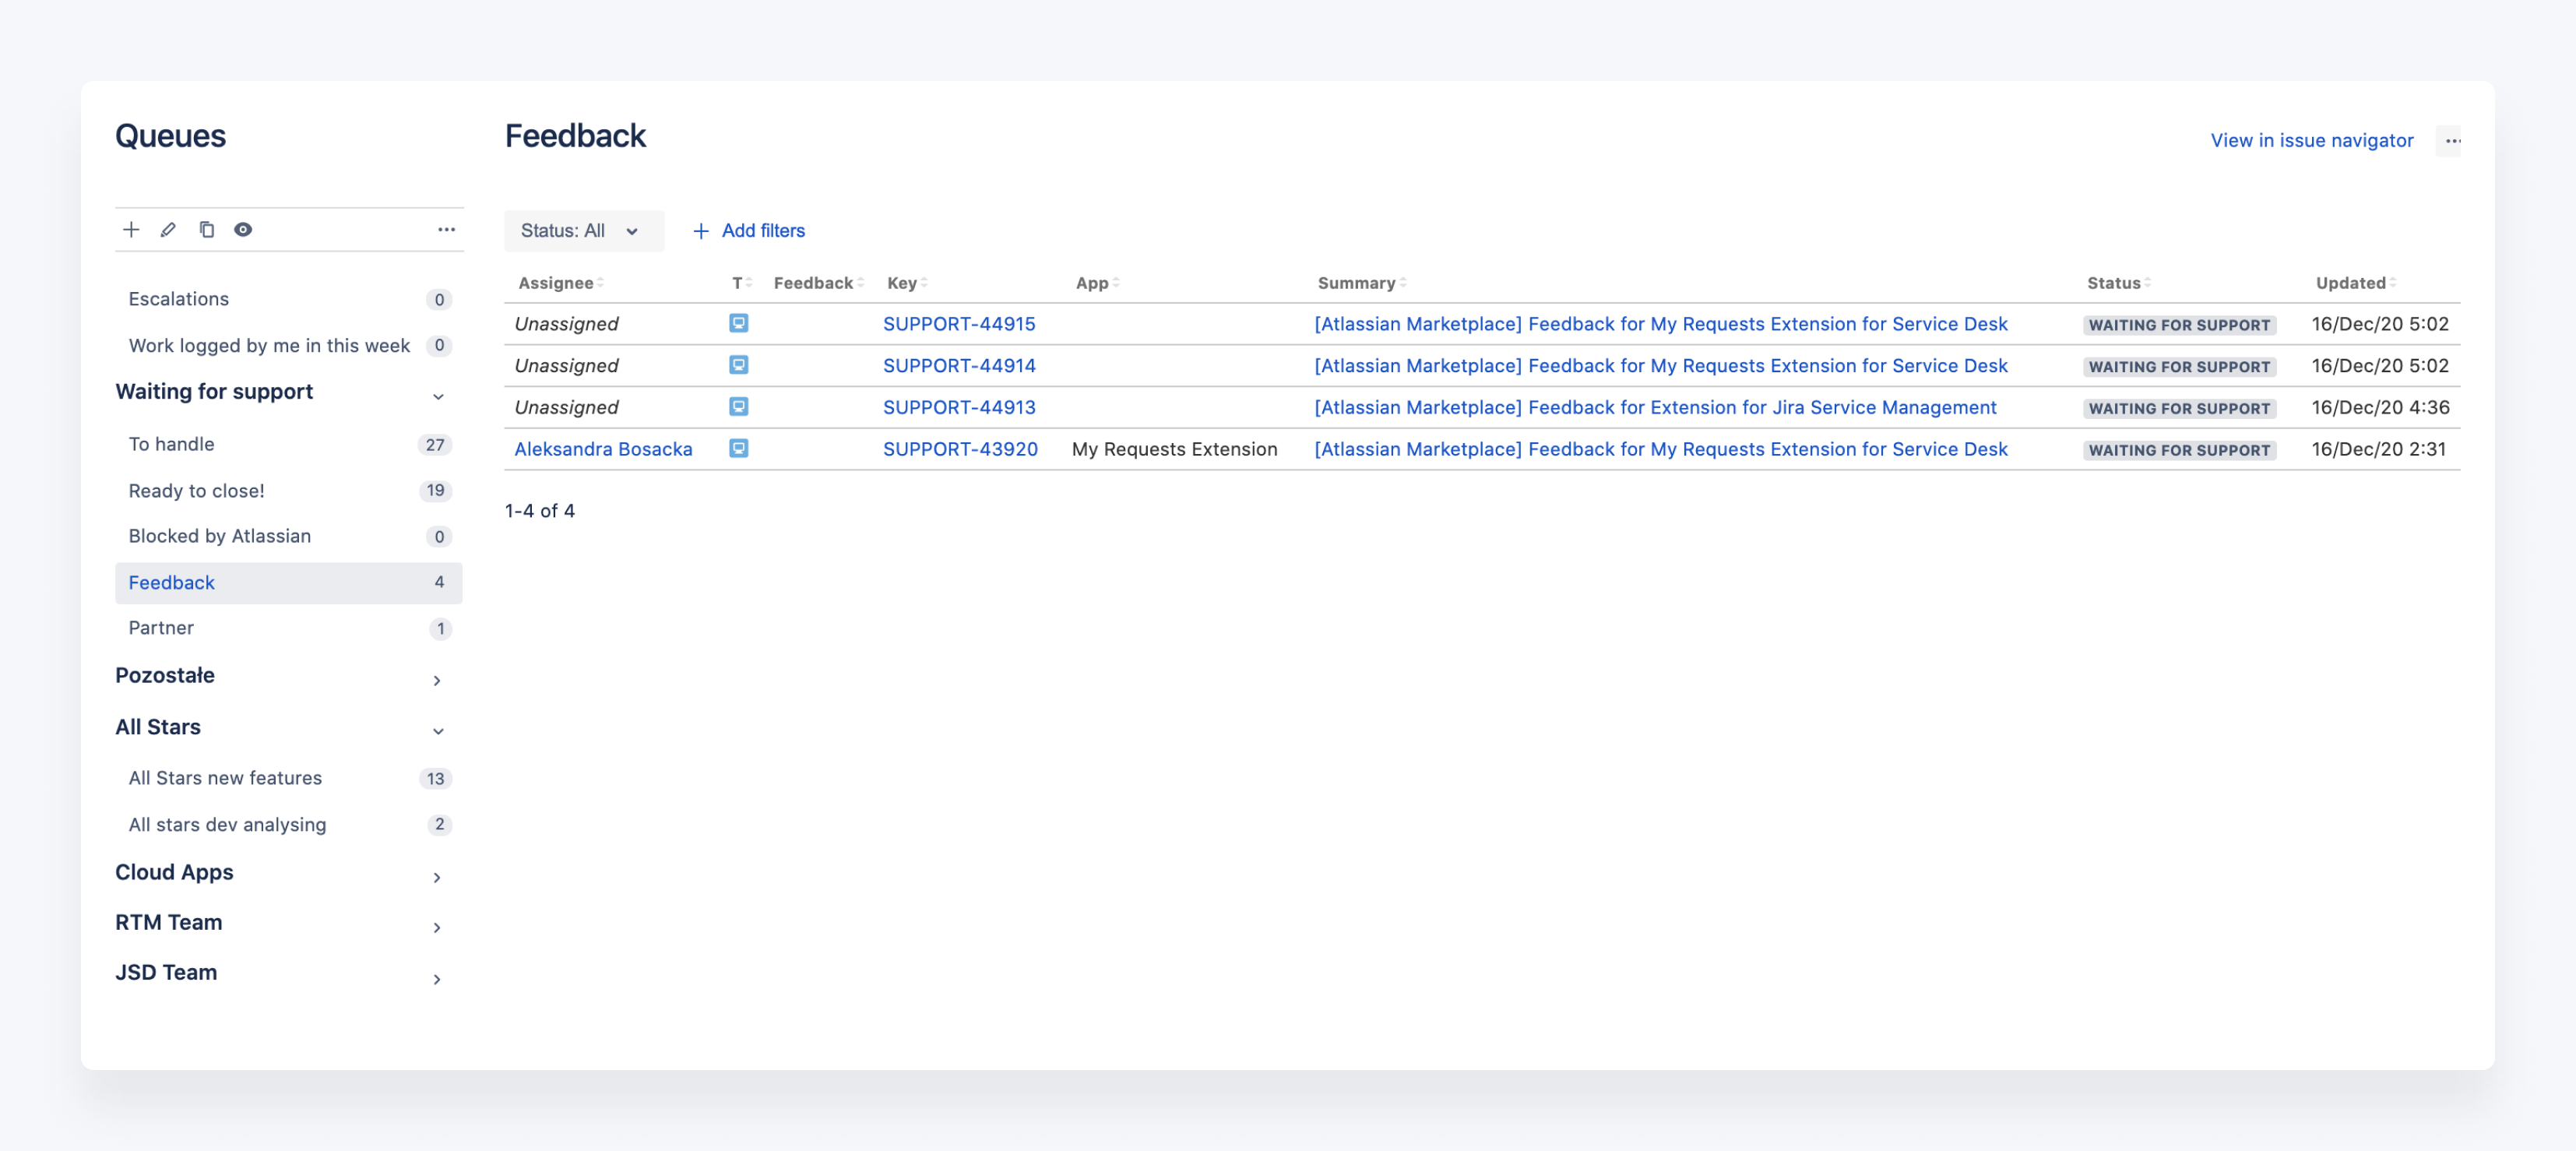
Task: Click the issue type icon on SUPPORT-44915 row
Action: 739,323
